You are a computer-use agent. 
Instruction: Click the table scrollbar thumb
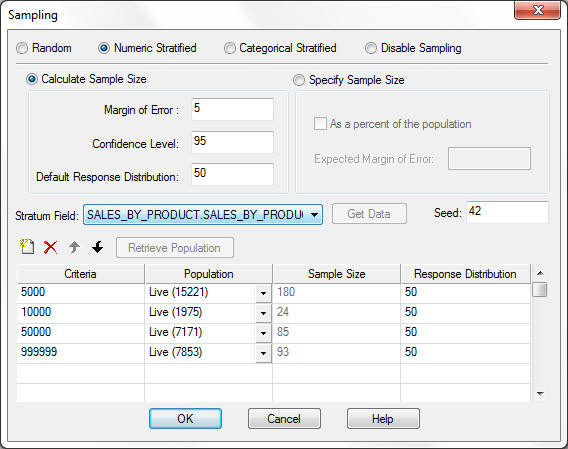click(540, 290)
